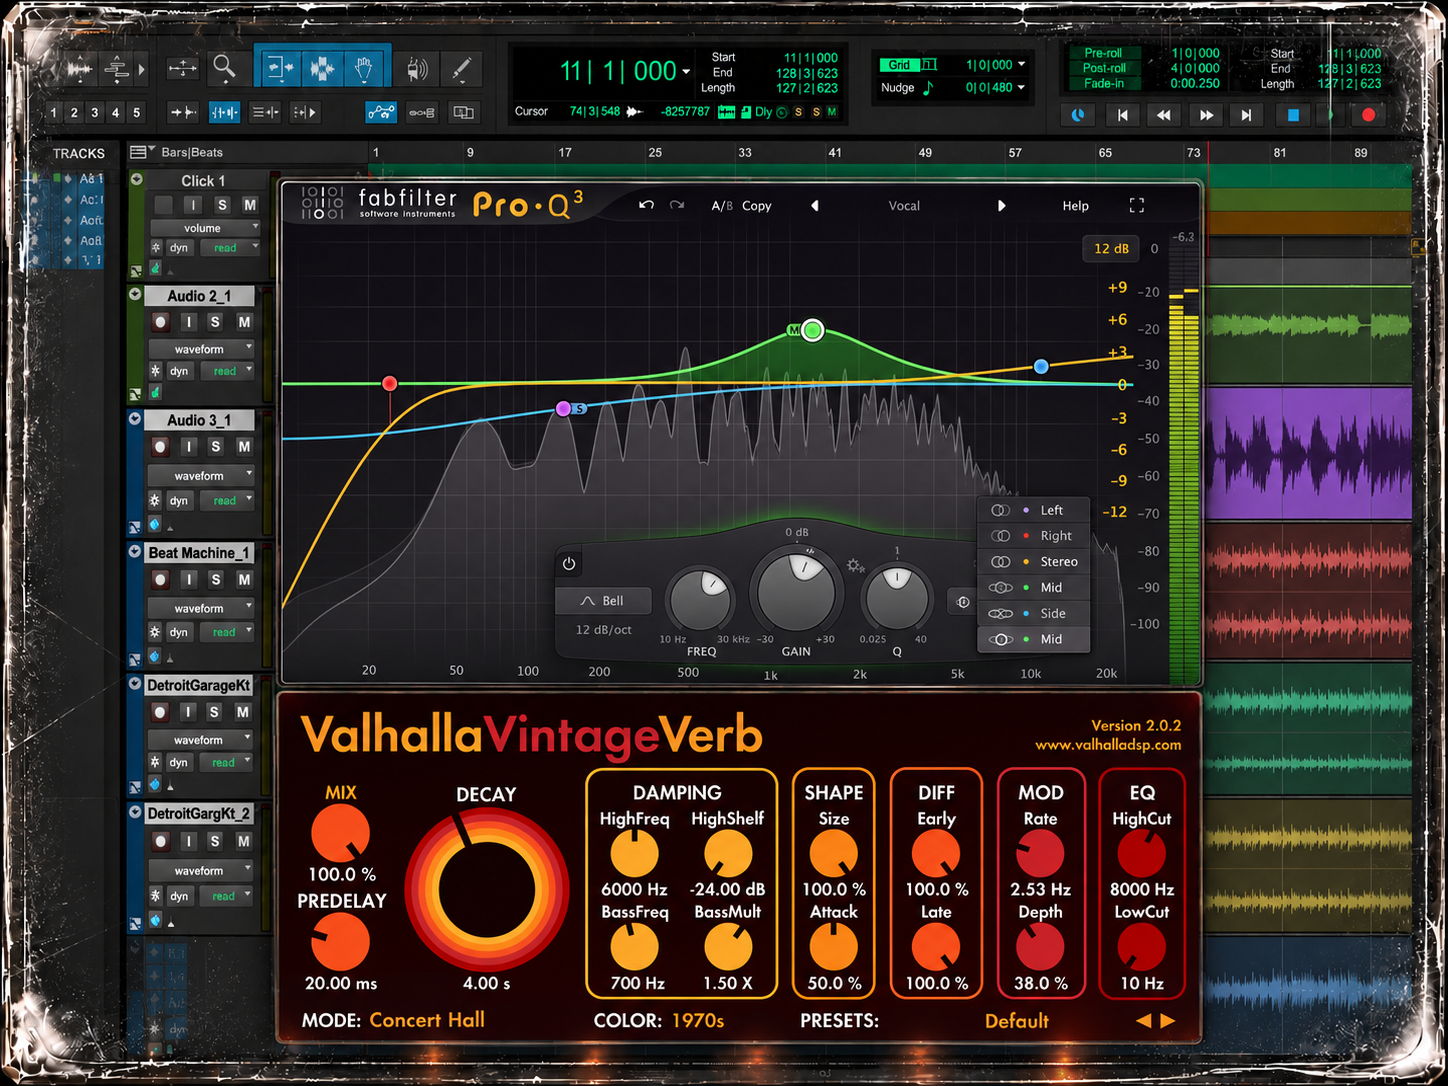Click Pro-Q 3 undo arrow icon
This screenshot has width=1448, height=1086.
point(646,205)
